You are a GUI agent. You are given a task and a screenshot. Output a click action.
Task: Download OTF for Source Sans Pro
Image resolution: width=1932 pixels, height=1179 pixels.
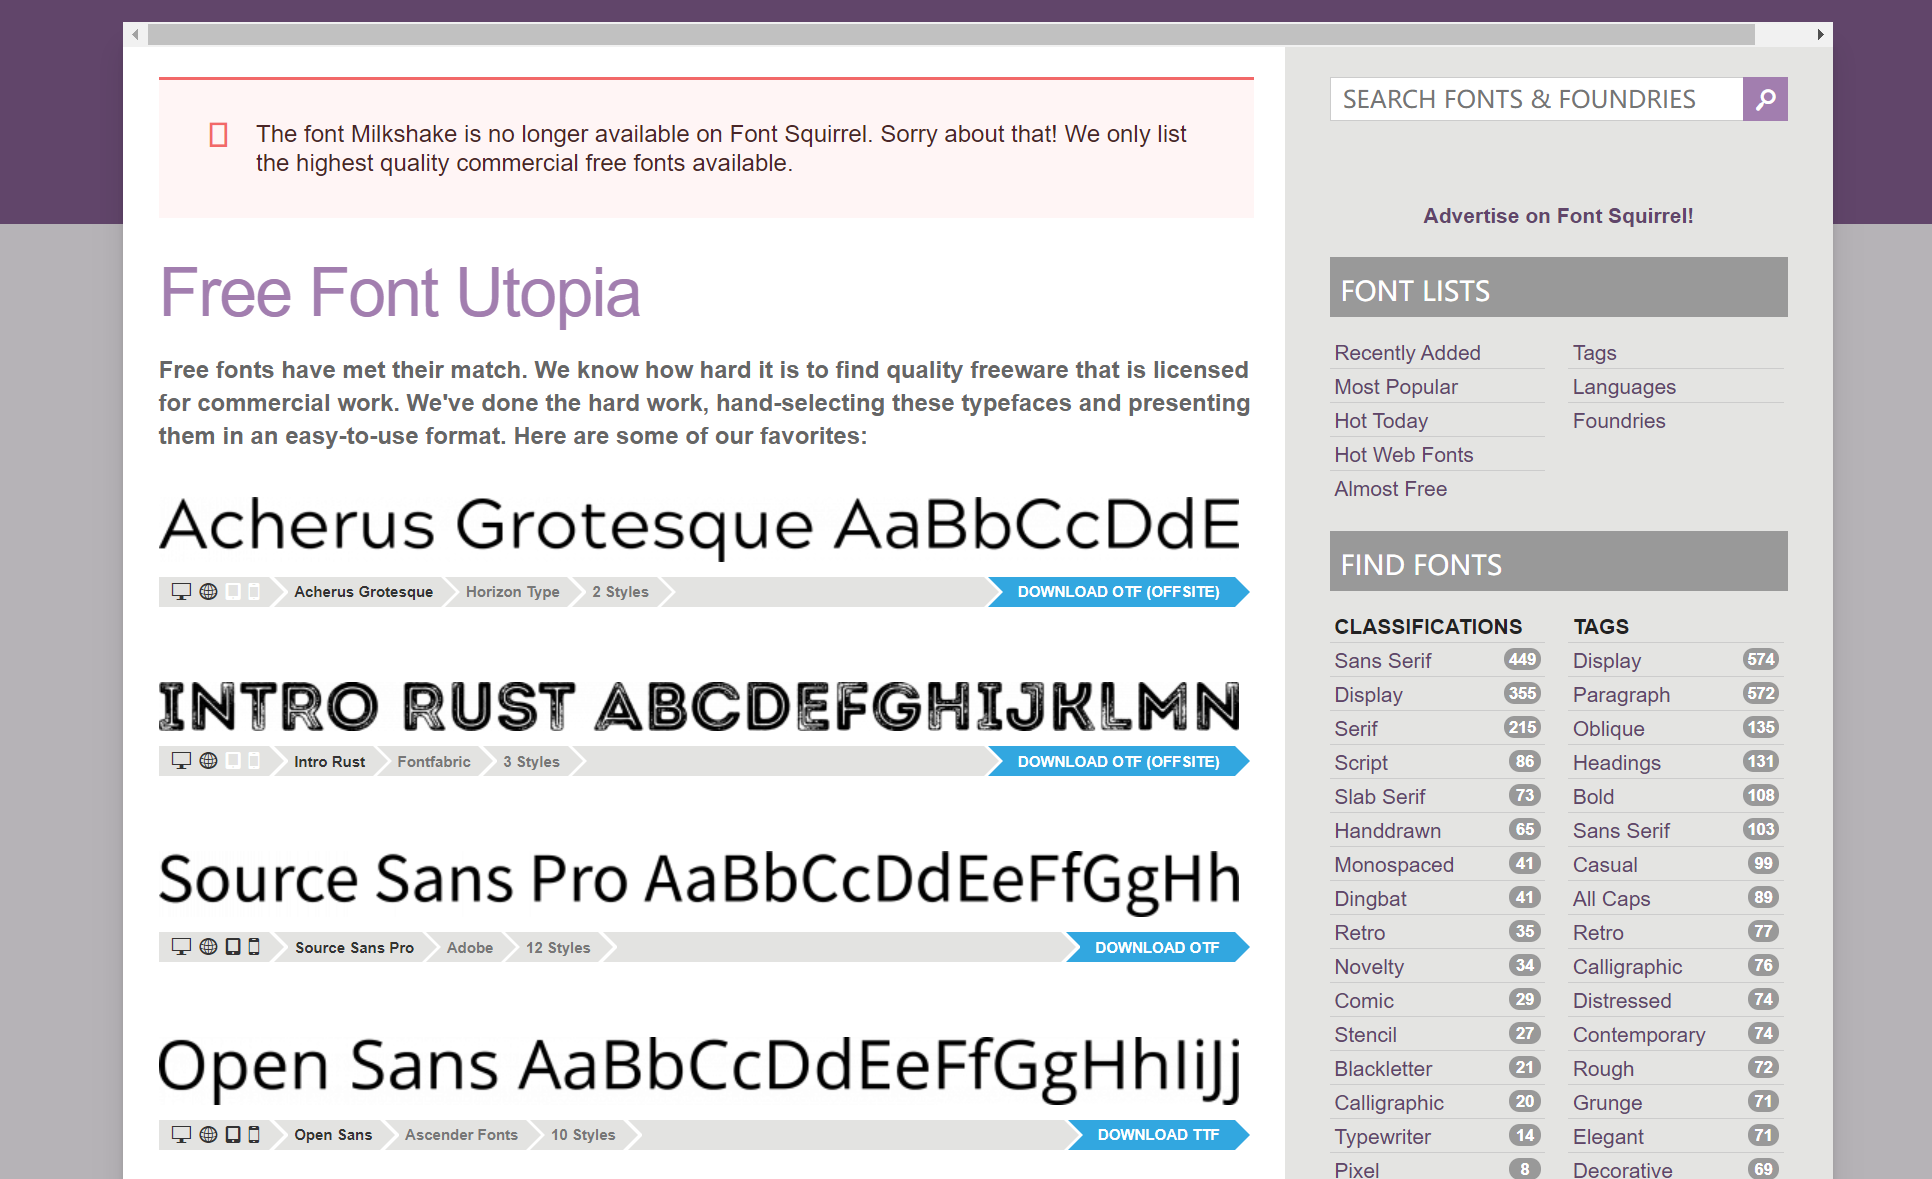pyautogui.click(x=1157, y=947)
